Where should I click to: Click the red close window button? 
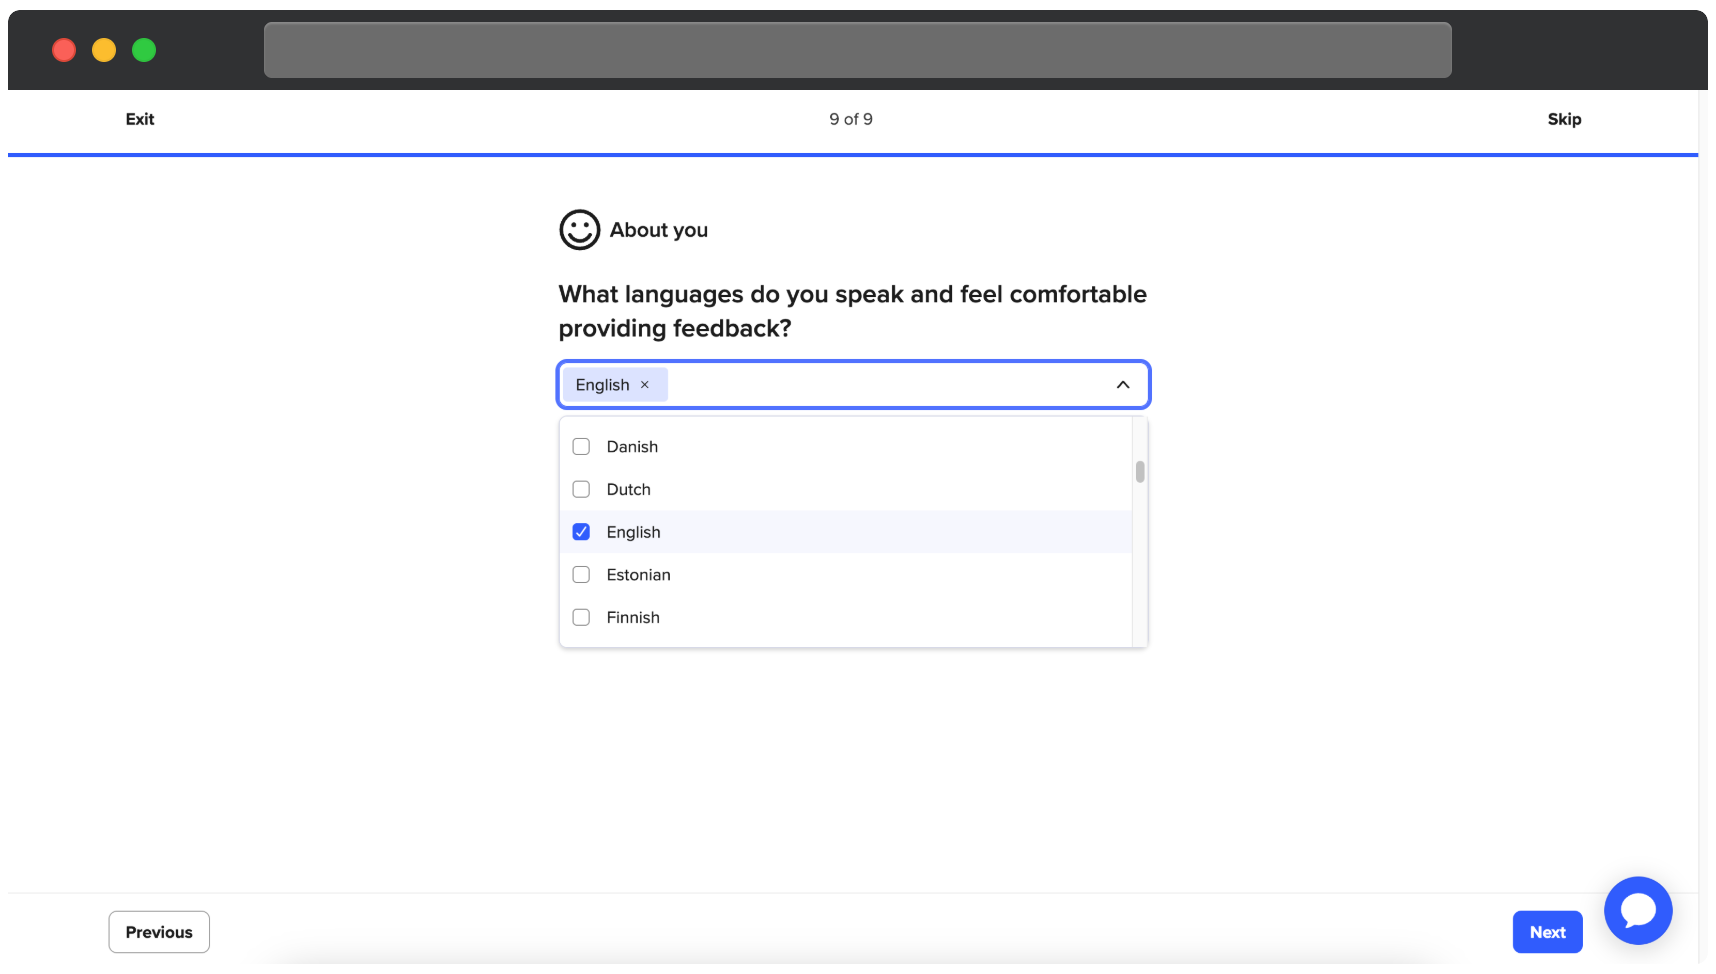64,50
